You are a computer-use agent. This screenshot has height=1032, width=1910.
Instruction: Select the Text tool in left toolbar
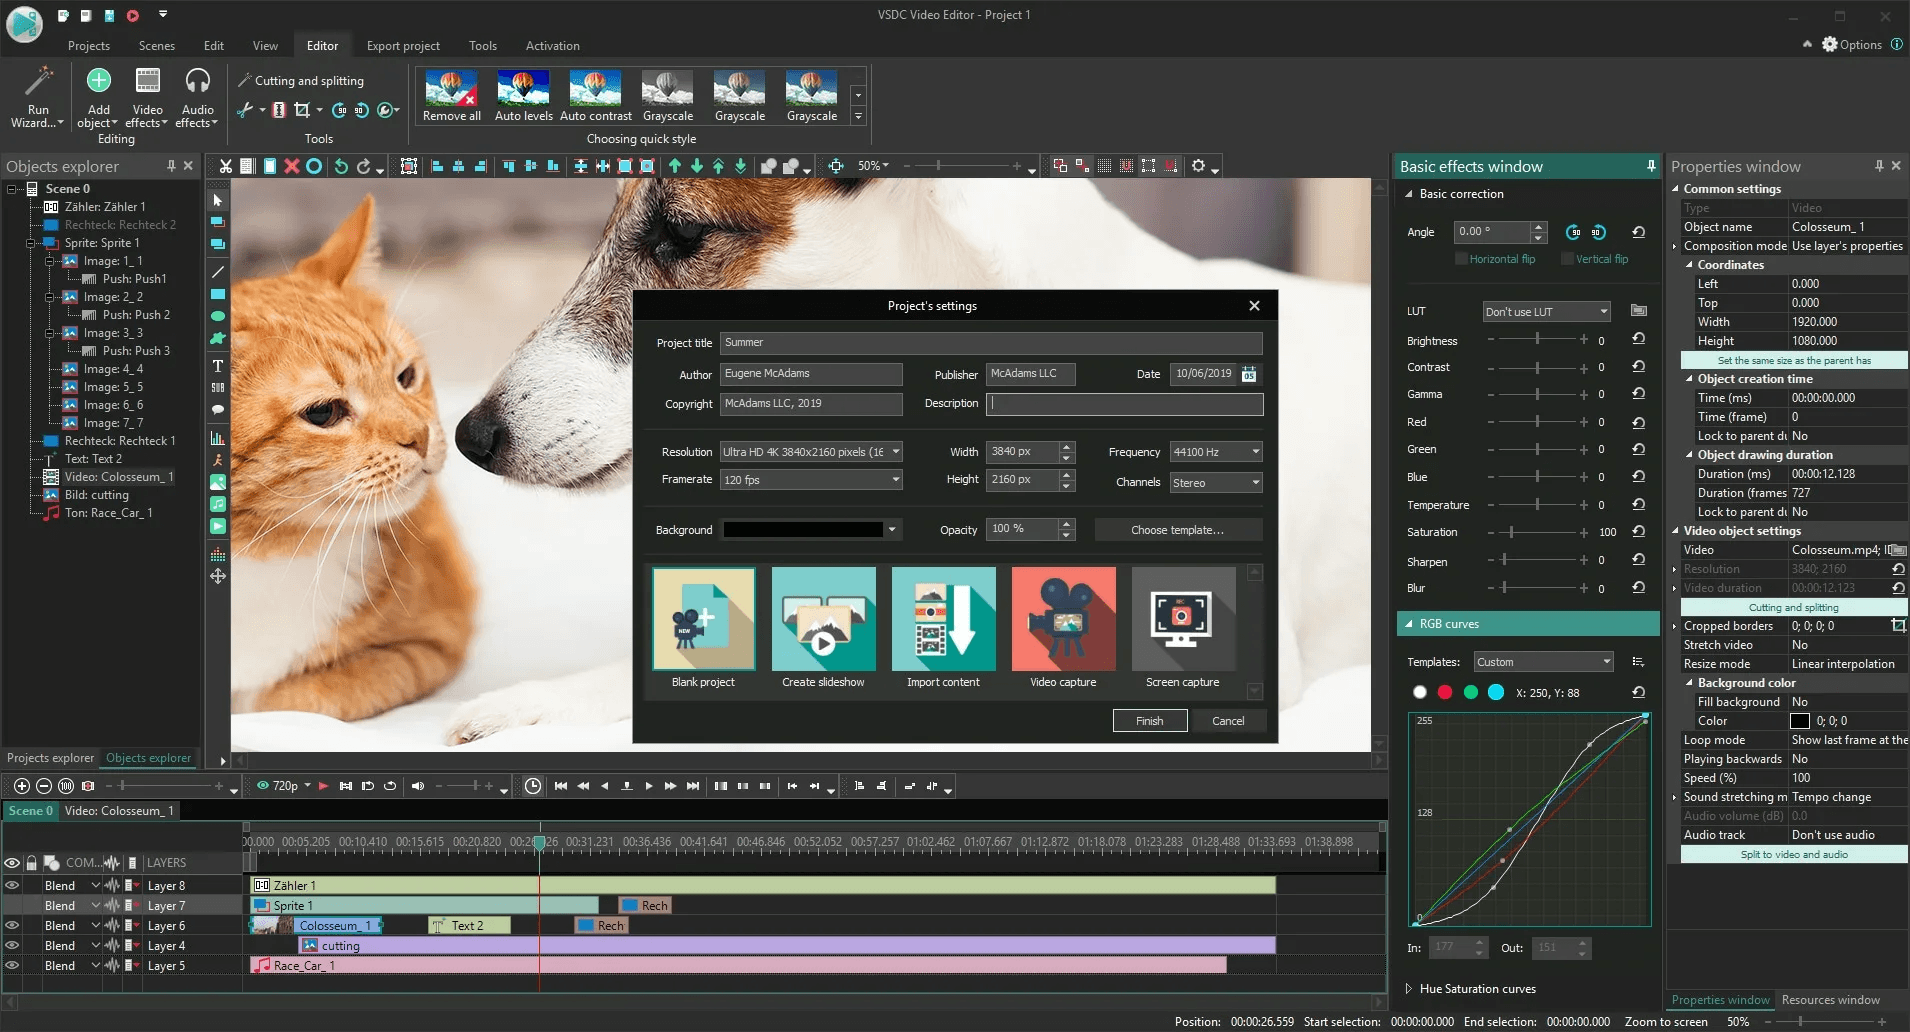(x=217, y=366)
